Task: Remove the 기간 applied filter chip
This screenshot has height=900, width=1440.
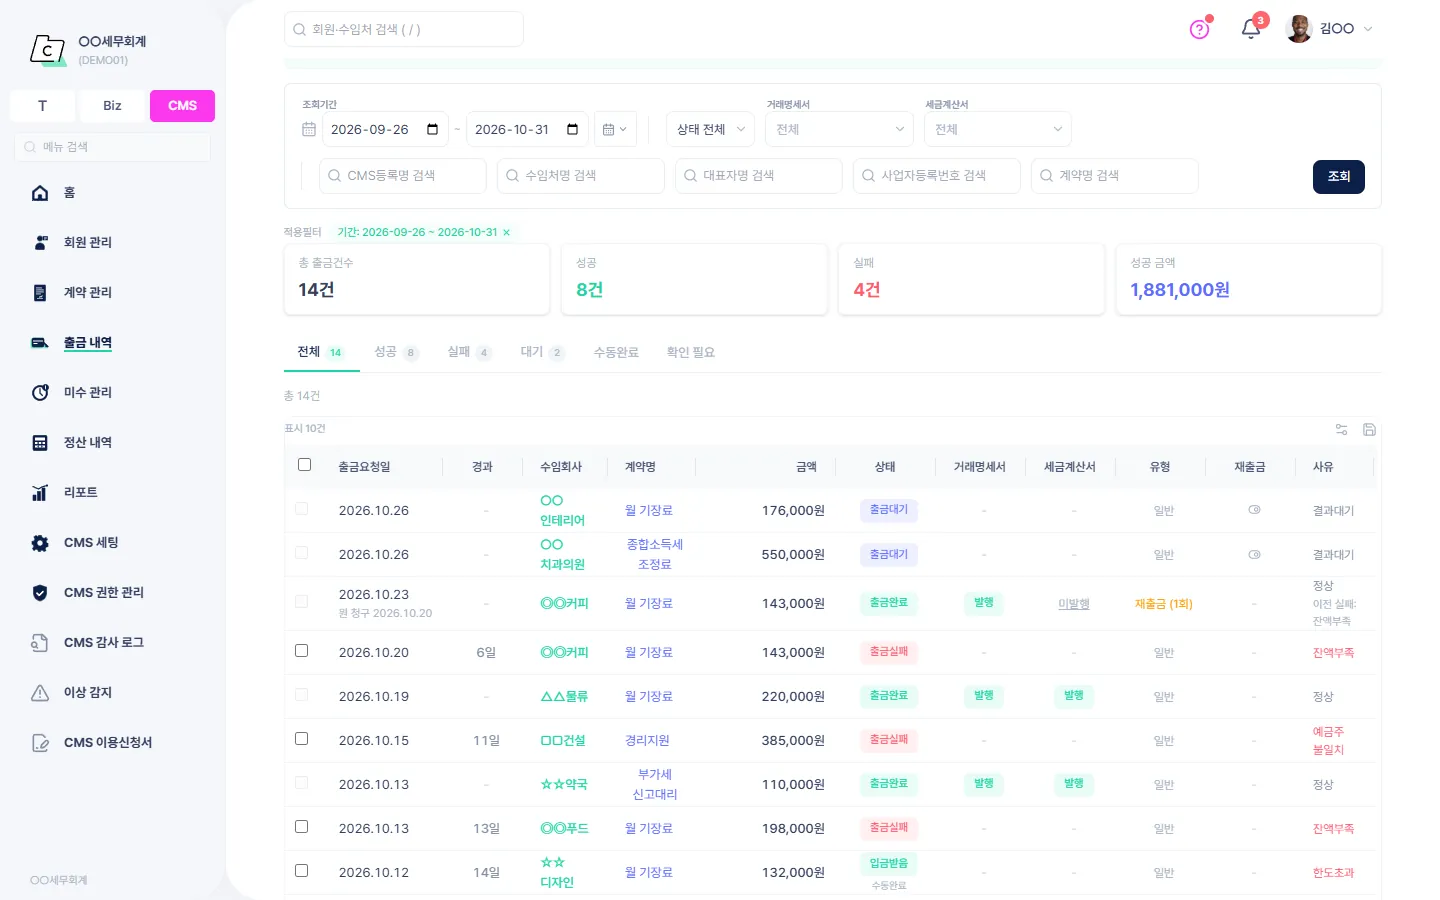Action: coord(506,232)
